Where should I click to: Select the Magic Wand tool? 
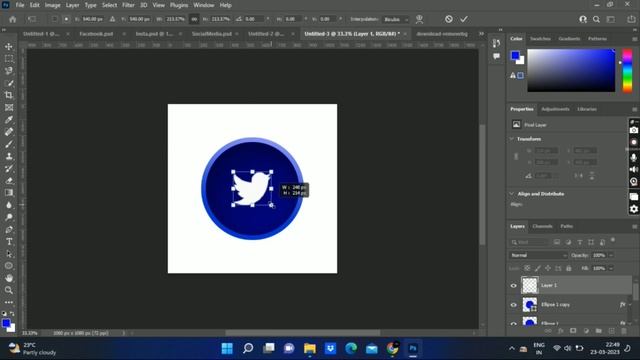coord(9,83)
